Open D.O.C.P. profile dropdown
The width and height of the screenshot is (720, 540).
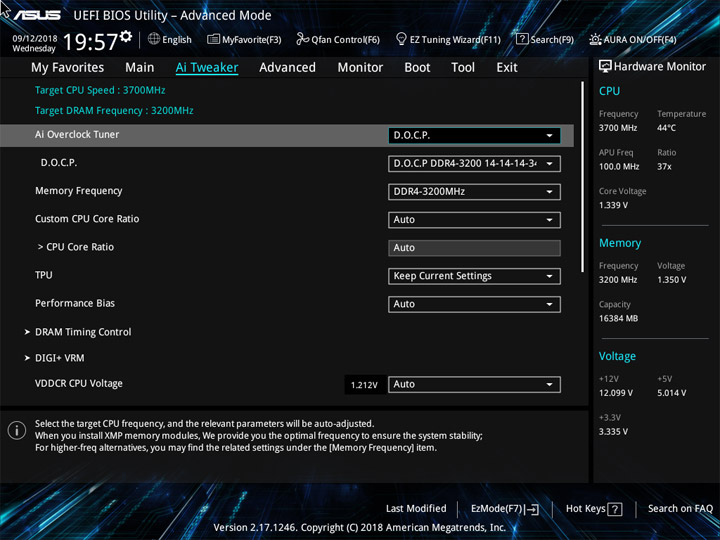[x=474, y=164]
